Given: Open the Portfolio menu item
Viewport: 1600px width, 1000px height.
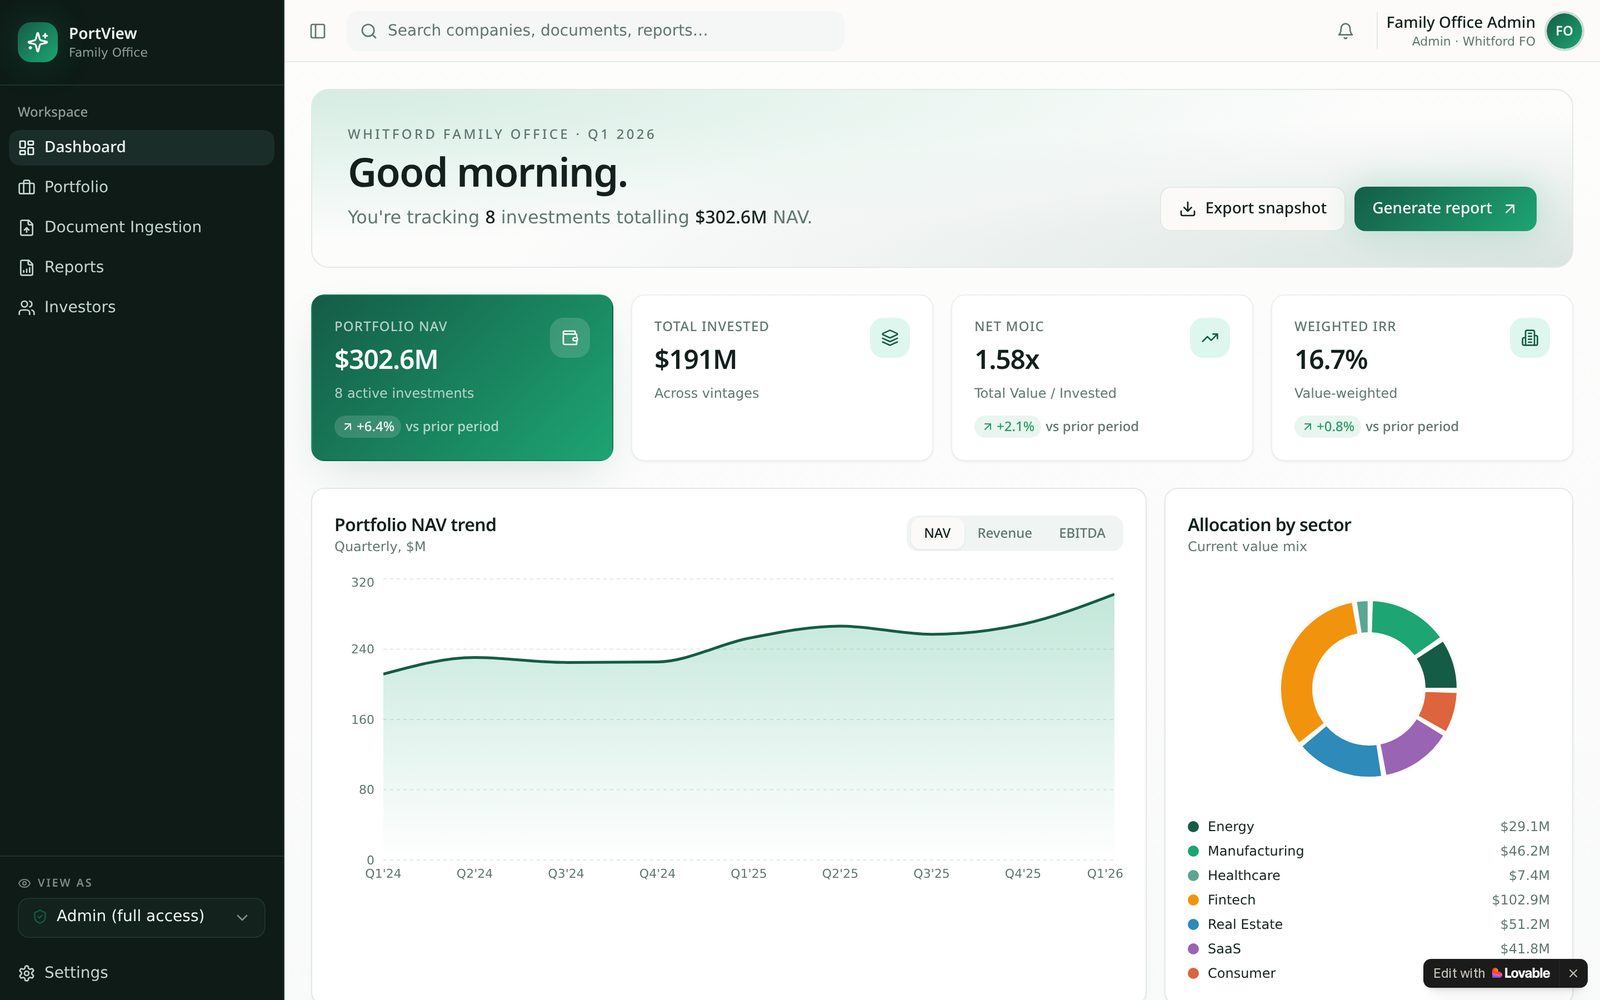Looking at the screenshot, I should coord(141,187).
